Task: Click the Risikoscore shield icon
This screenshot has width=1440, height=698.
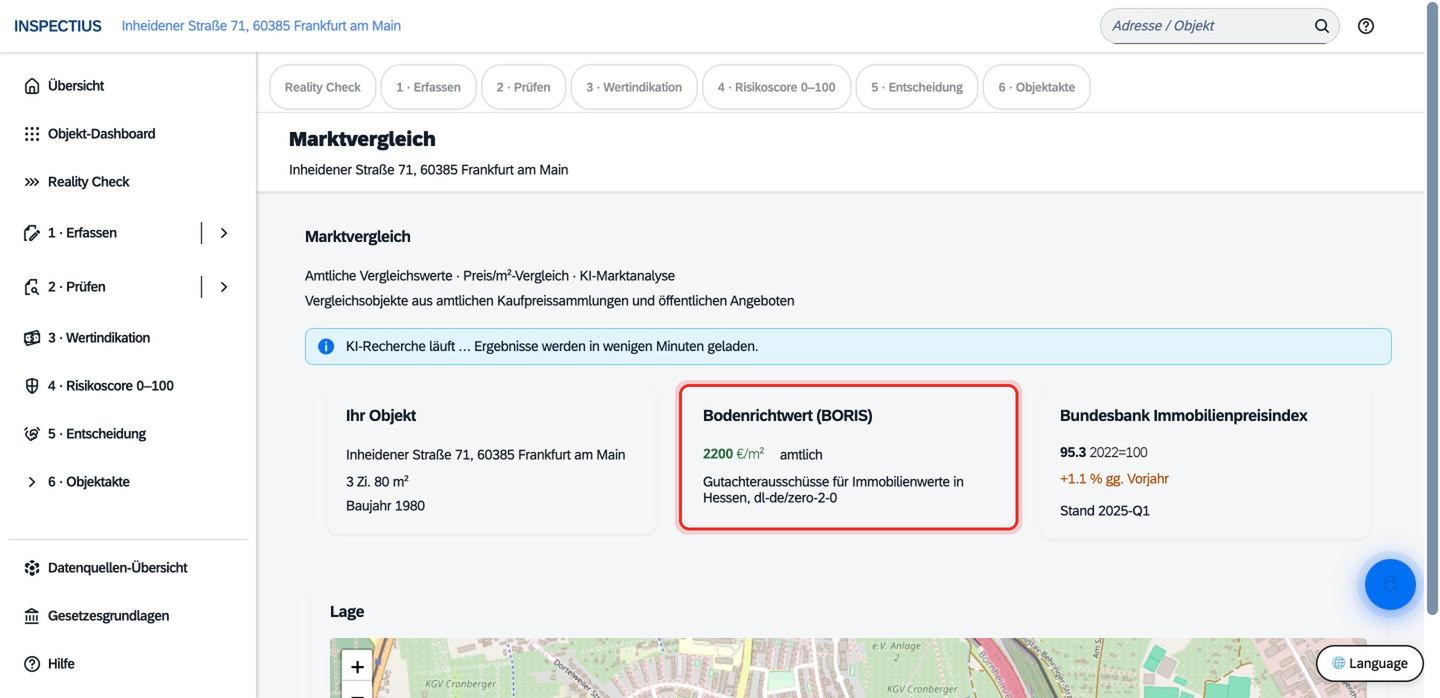Action: 32,386
